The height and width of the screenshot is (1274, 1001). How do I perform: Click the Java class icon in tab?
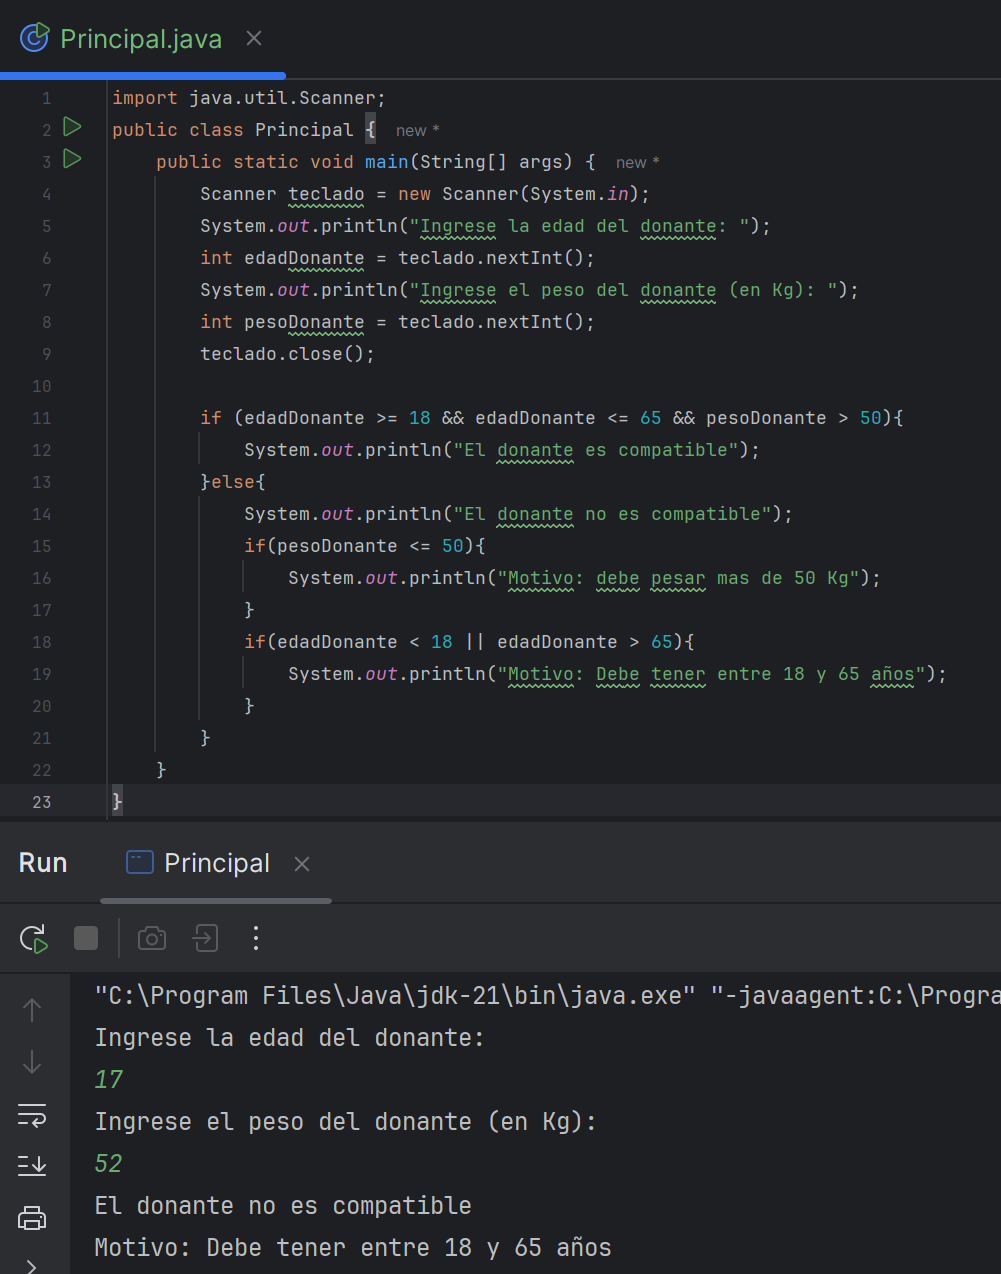pos(34,38)
